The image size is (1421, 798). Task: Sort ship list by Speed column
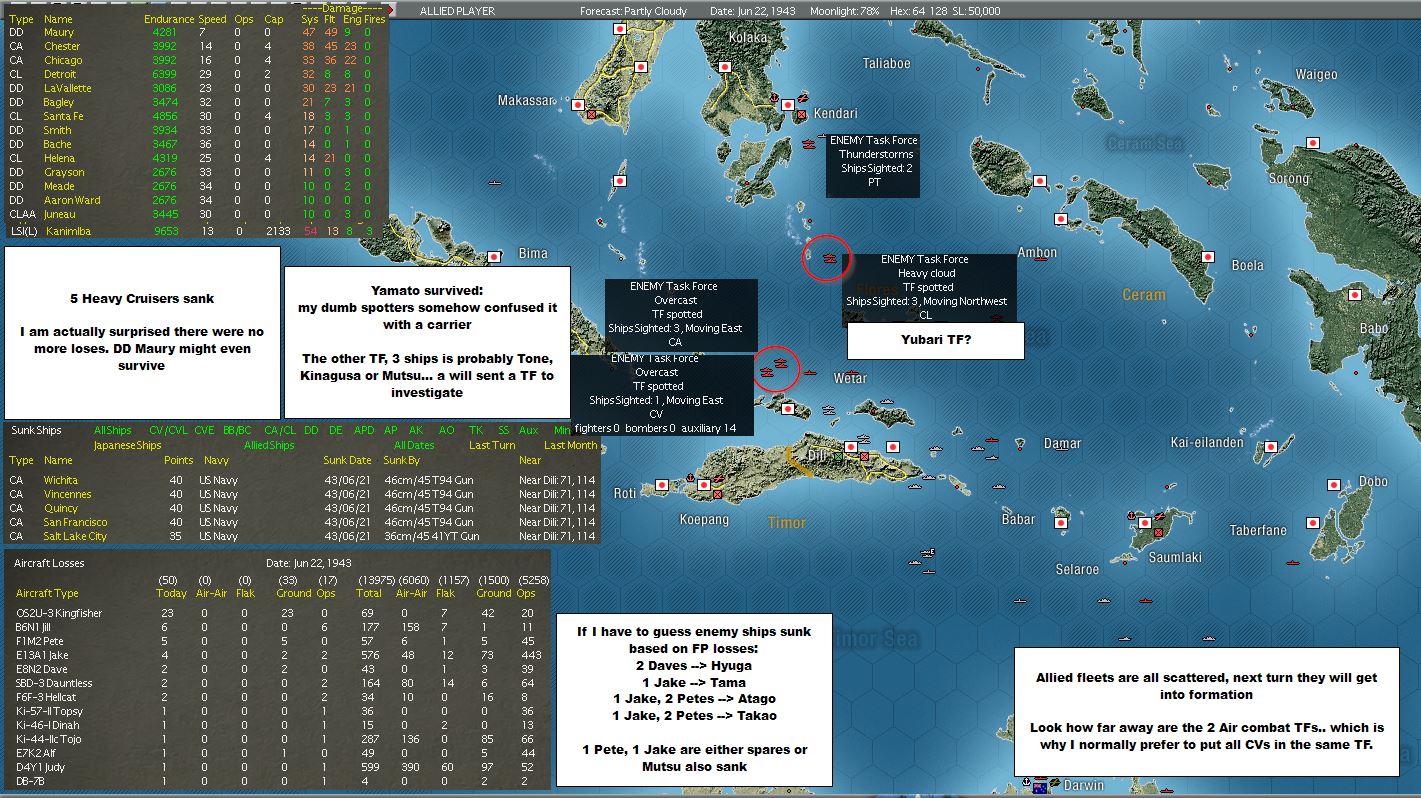(211, 19)
